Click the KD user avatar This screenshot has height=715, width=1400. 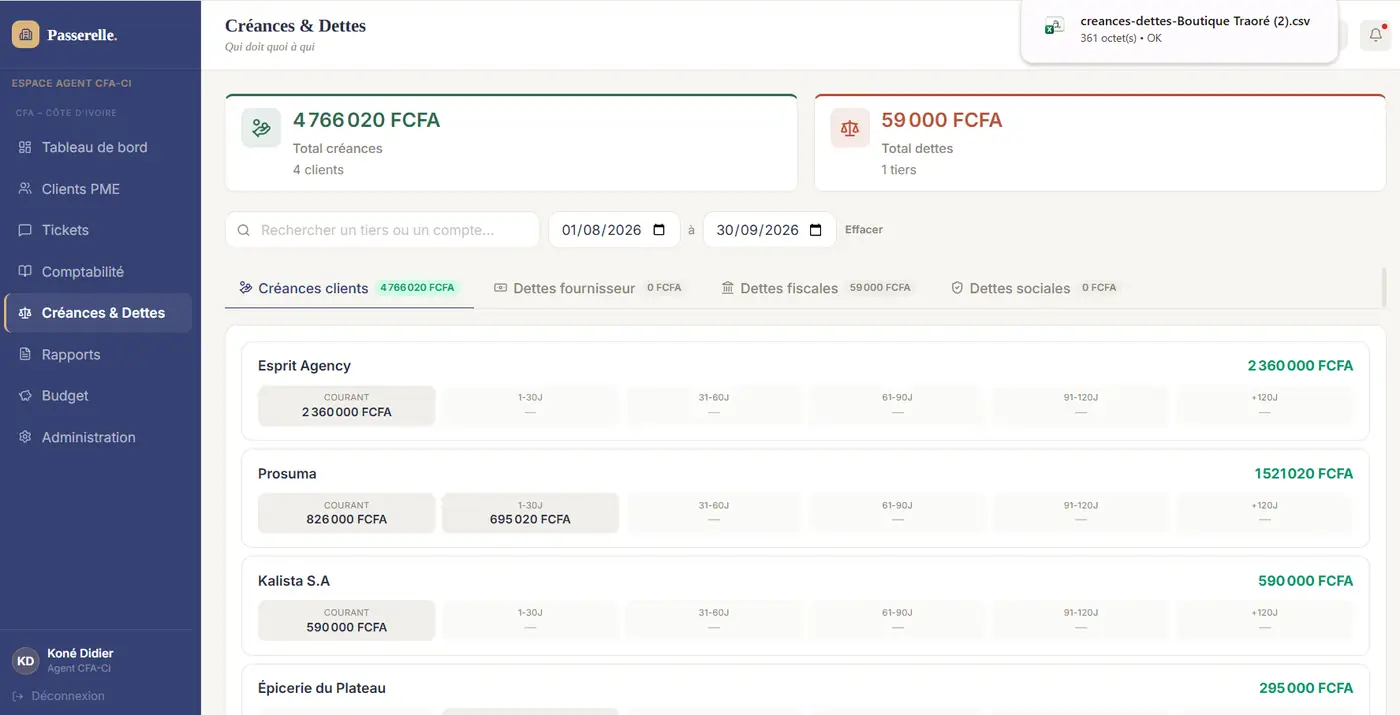pos(26,661)
